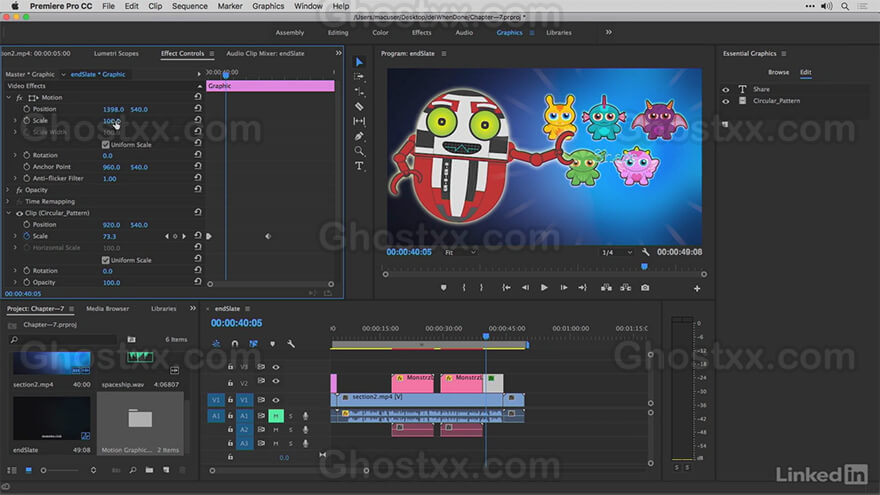Toggle Motion Rotation stopwatch animation
This screenshot has height=495, width=880.
[x=26, y=155]
